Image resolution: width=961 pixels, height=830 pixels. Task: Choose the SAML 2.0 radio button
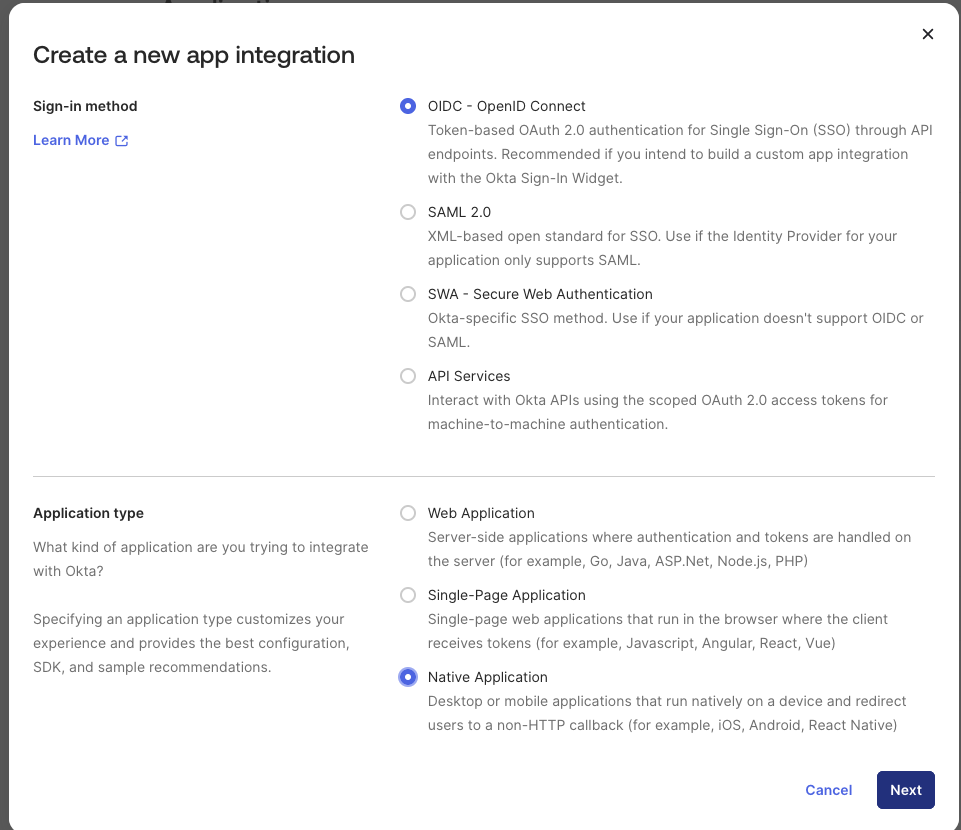[x=408, y=212]
